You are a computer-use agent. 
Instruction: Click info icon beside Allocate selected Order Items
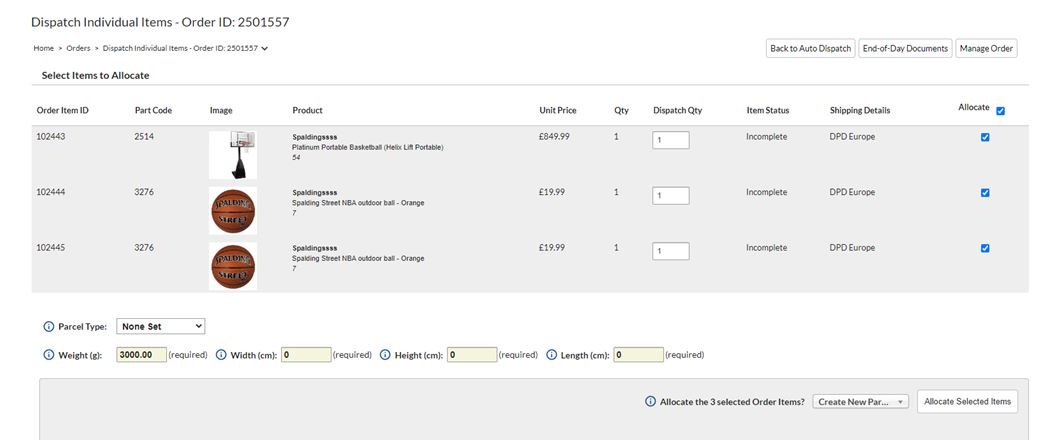pos(650,402)
